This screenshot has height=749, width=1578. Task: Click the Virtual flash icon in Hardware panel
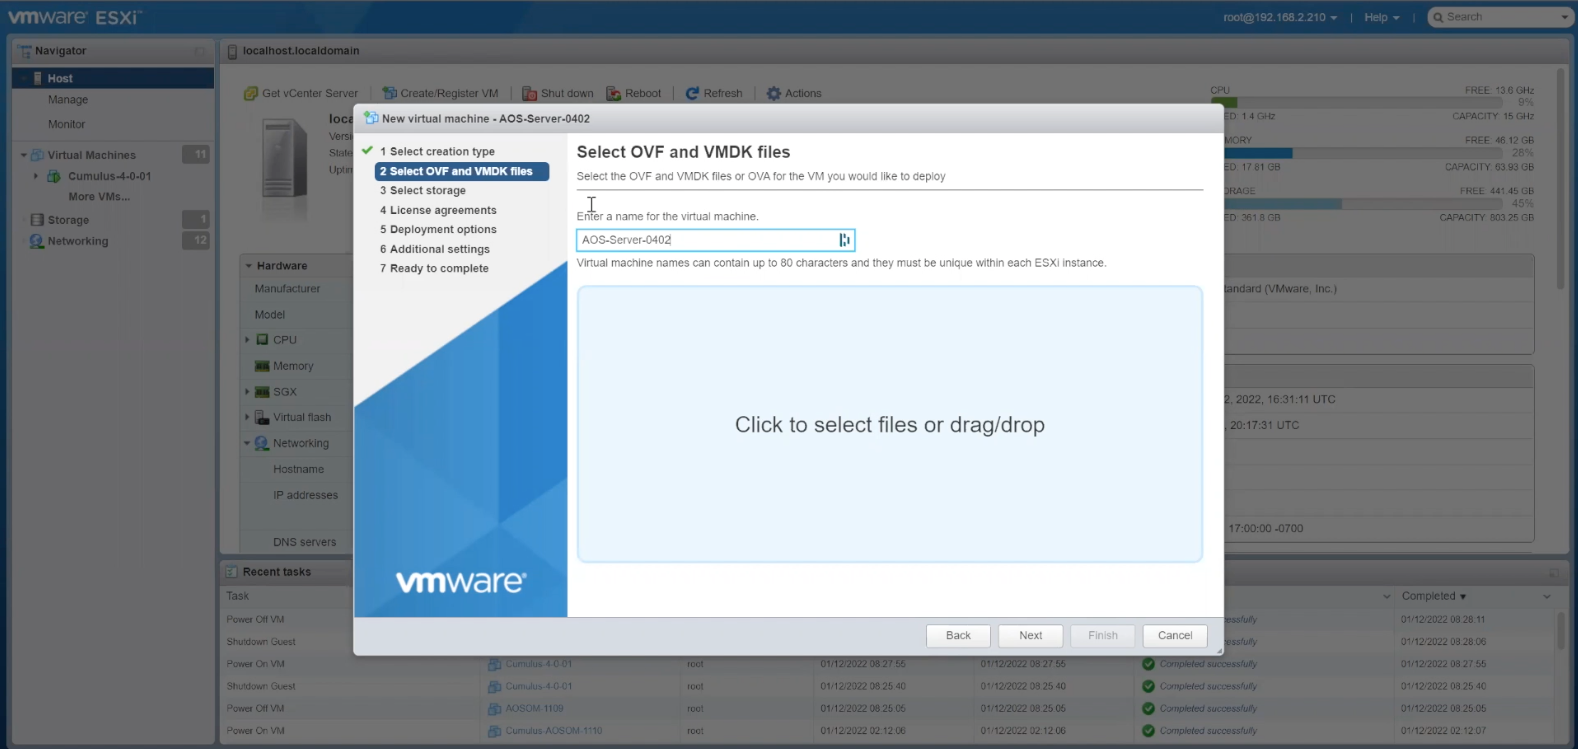coord(262,417)
